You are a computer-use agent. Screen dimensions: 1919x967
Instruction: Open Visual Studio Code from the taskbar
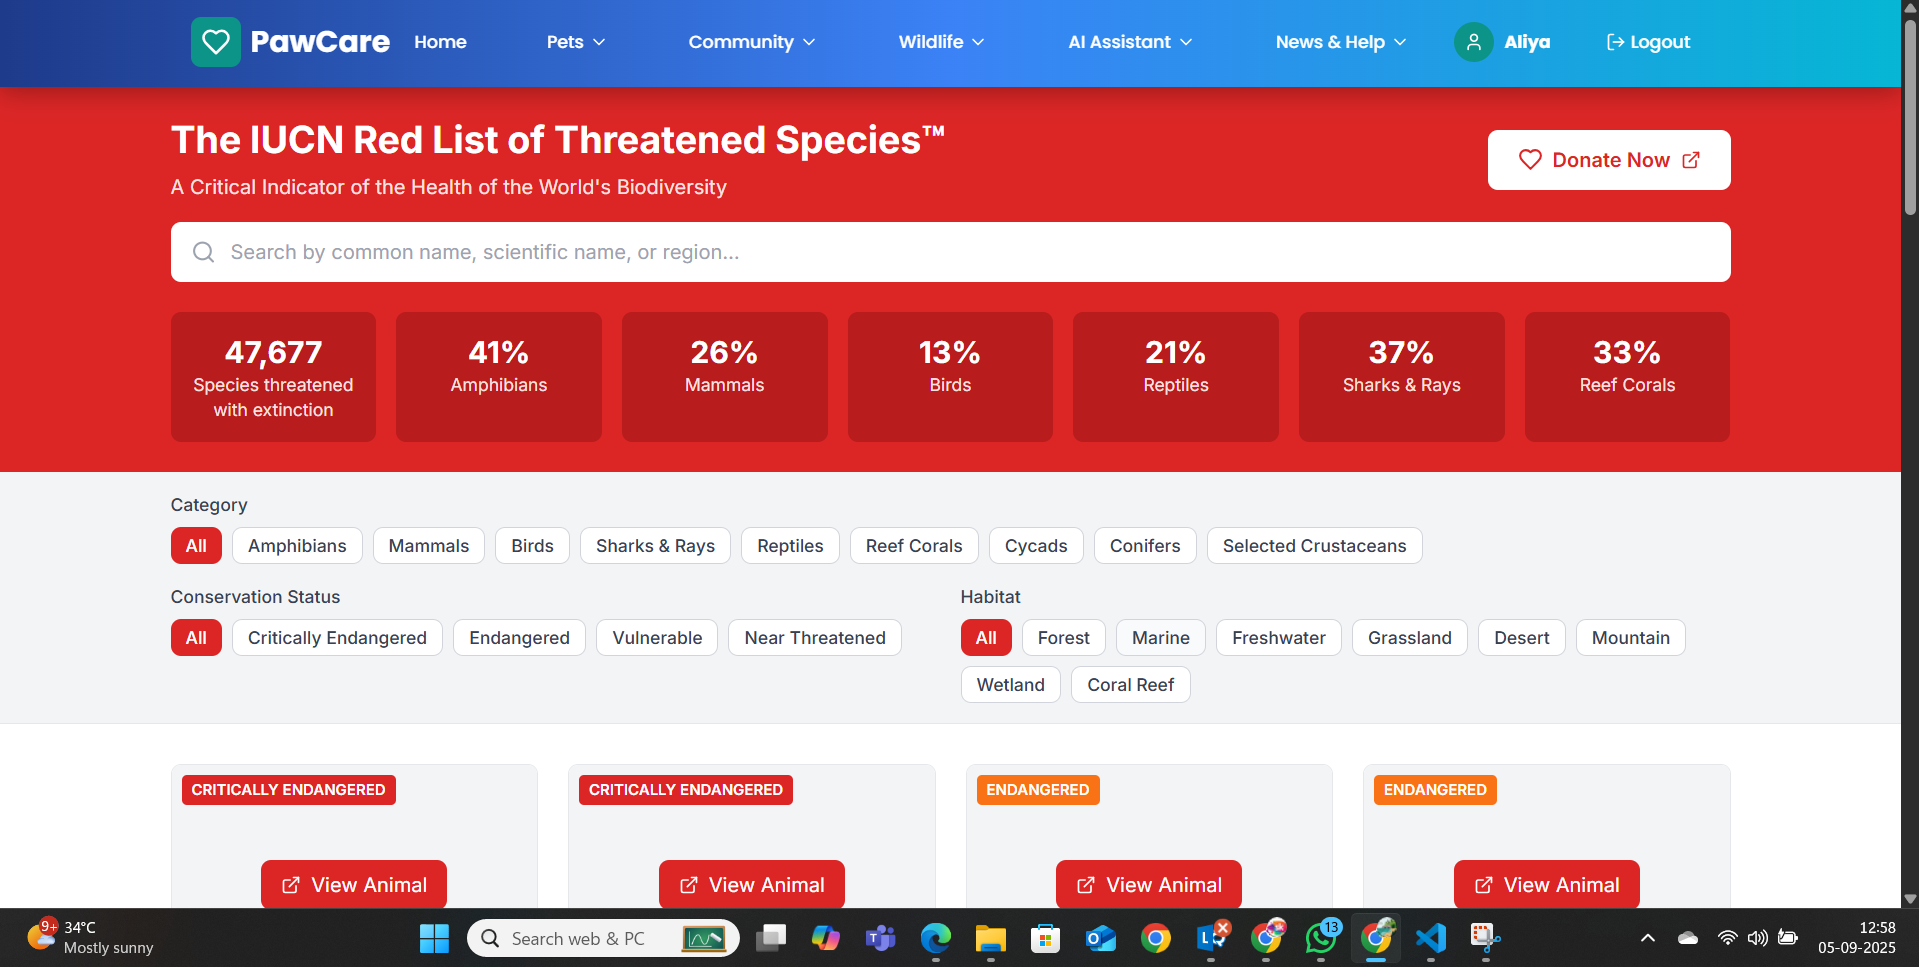pos(1431,938)
